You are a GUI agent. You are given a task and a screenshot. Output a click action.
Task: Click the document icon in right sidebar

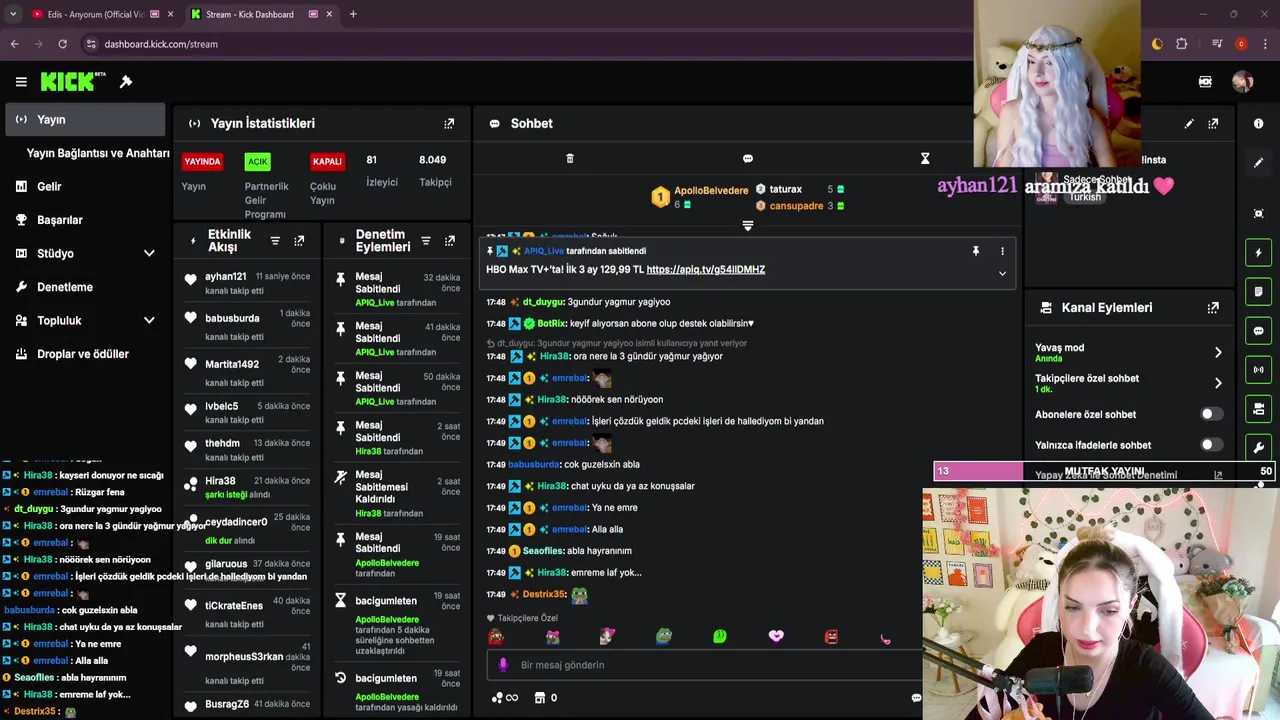1258,292
